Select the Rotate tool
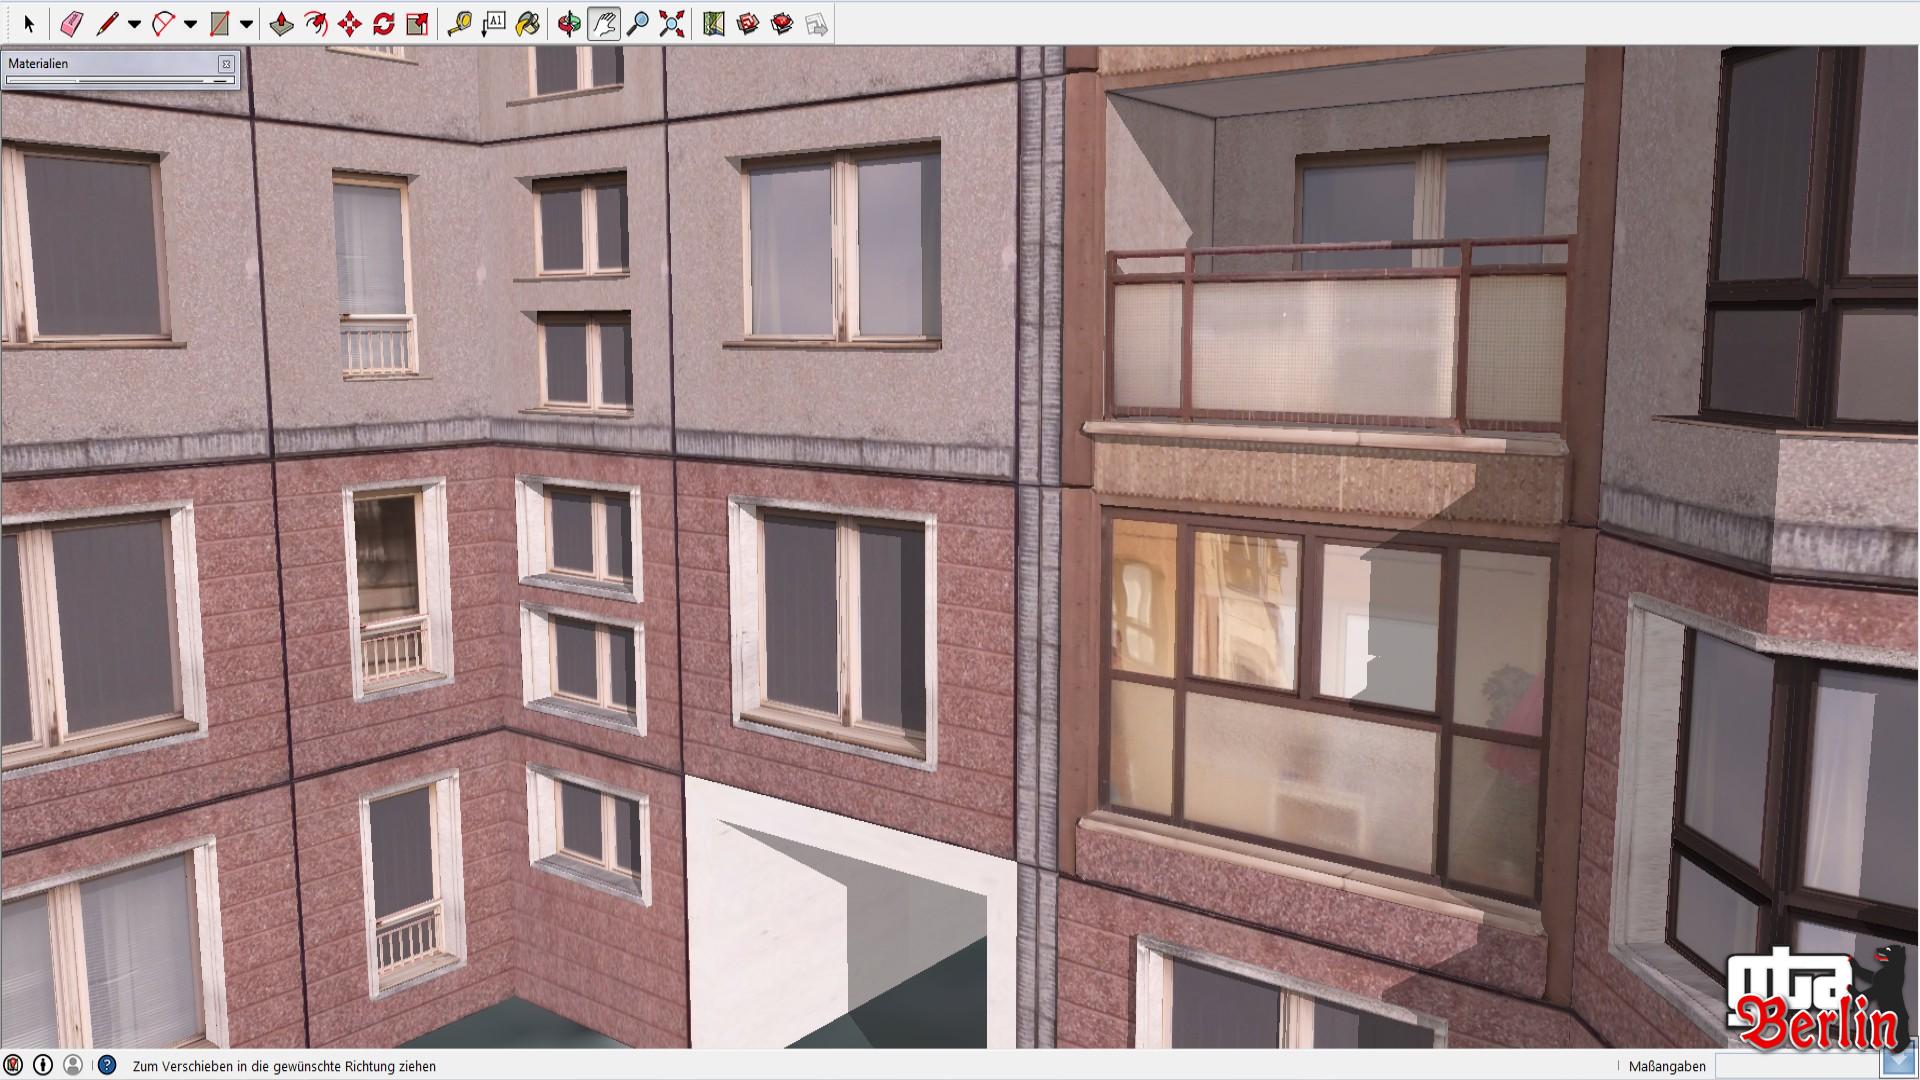1920x1080 pixels. 384,24
